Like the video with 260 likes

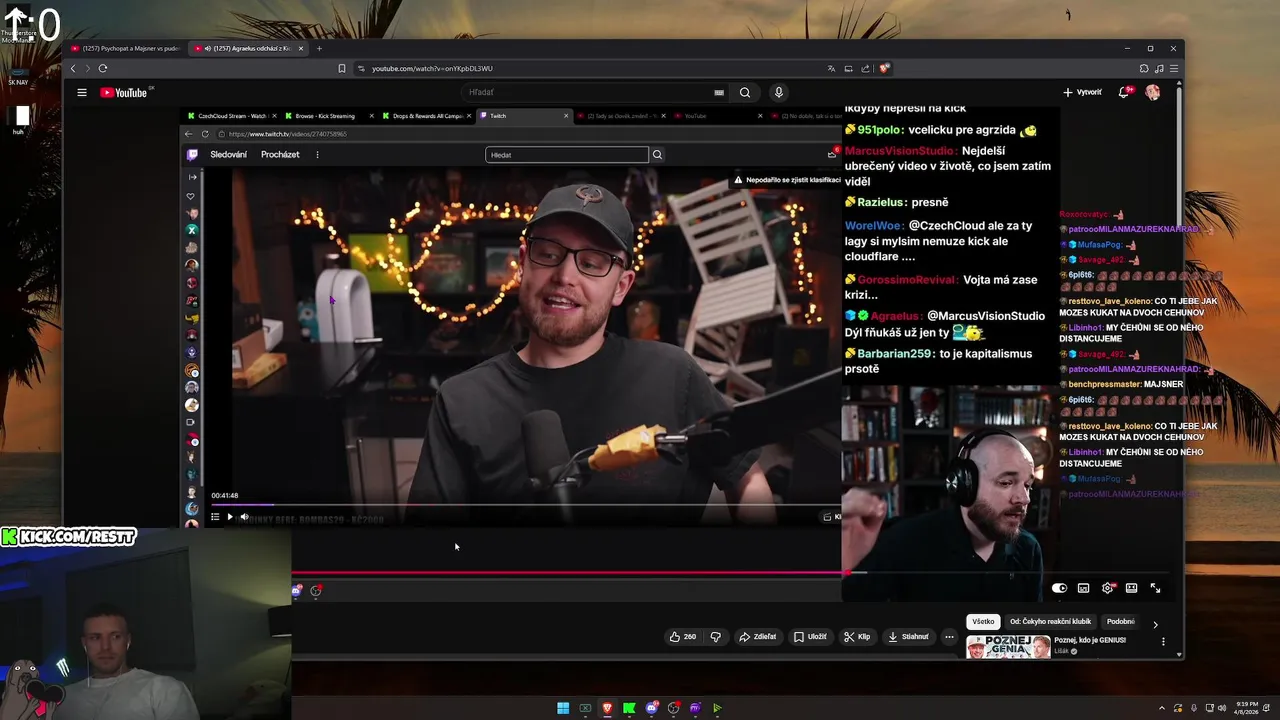click(x=683, y=636)
